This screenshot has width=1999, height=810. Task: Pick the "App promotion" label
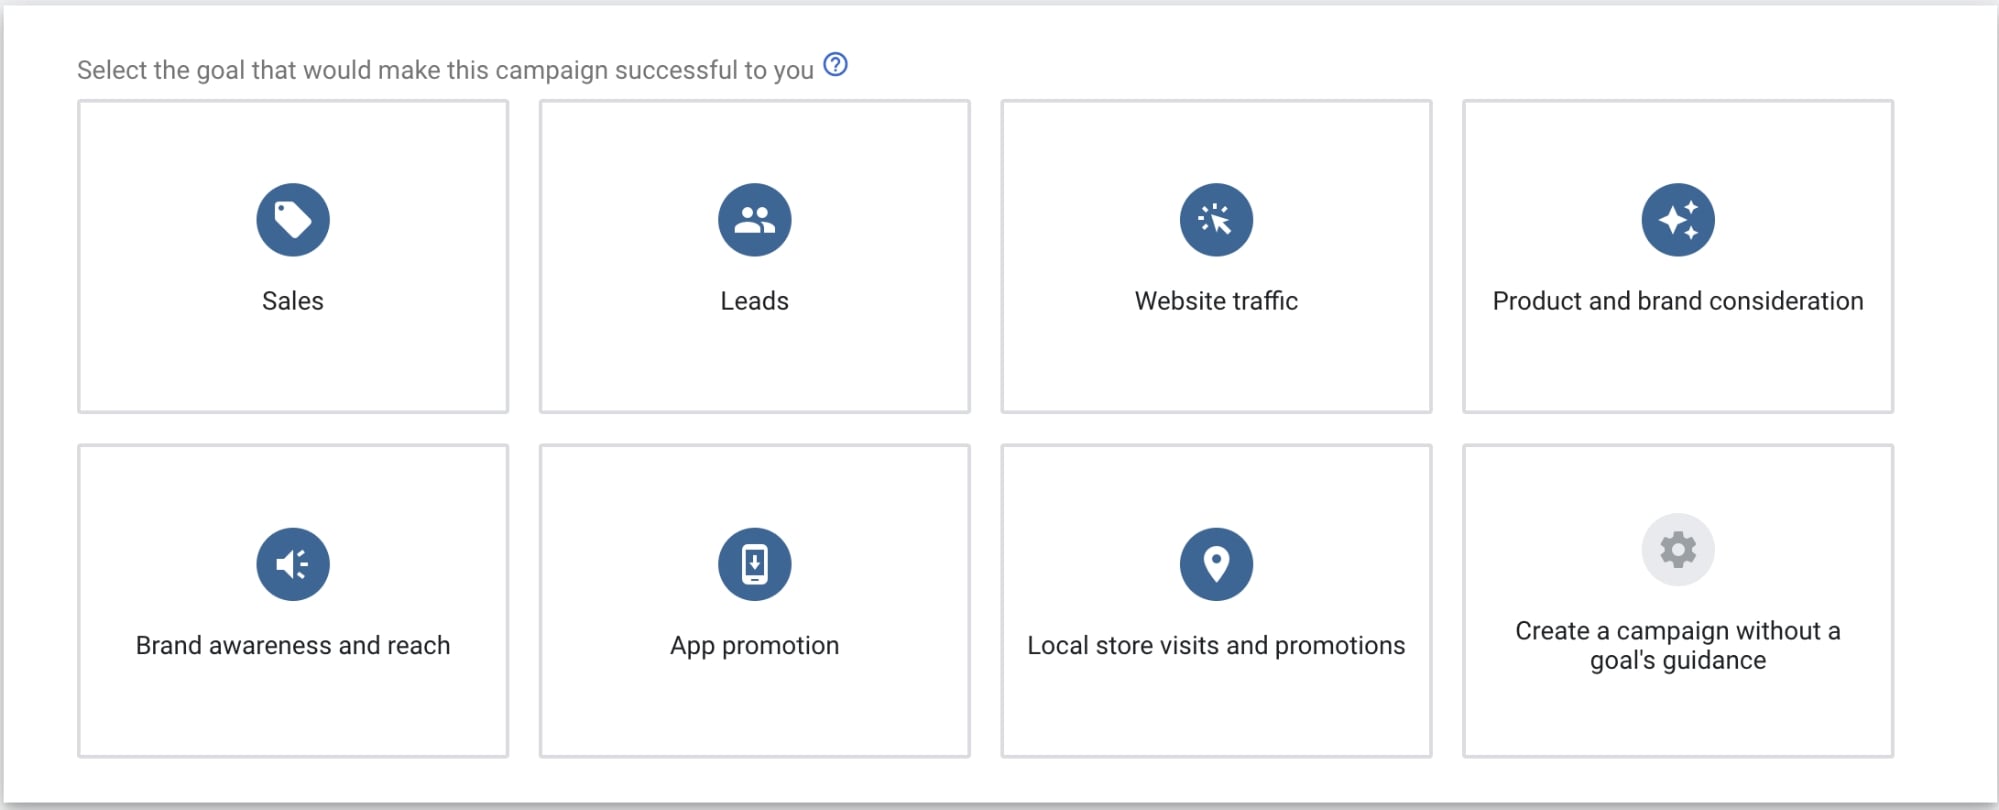pyautogui.click(x=755, y=645)
